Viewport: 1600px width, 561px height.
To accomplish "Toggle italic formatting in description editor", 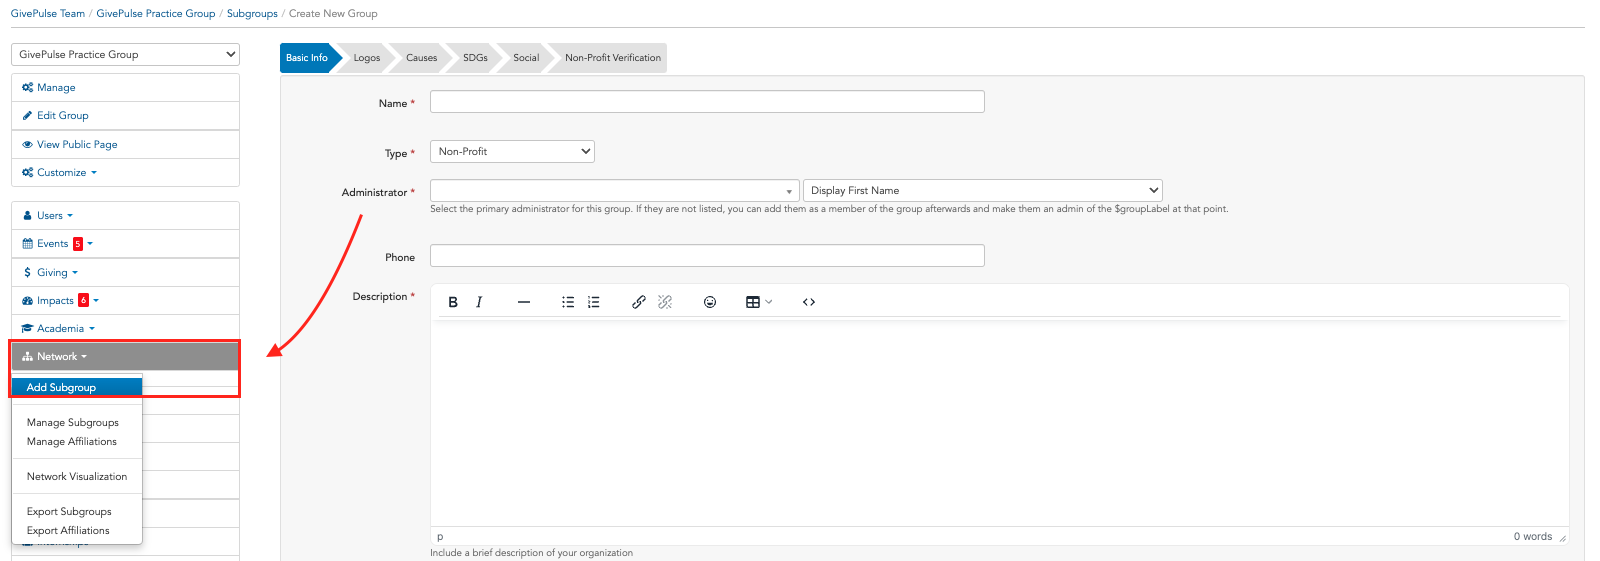I will click(479, 302).
